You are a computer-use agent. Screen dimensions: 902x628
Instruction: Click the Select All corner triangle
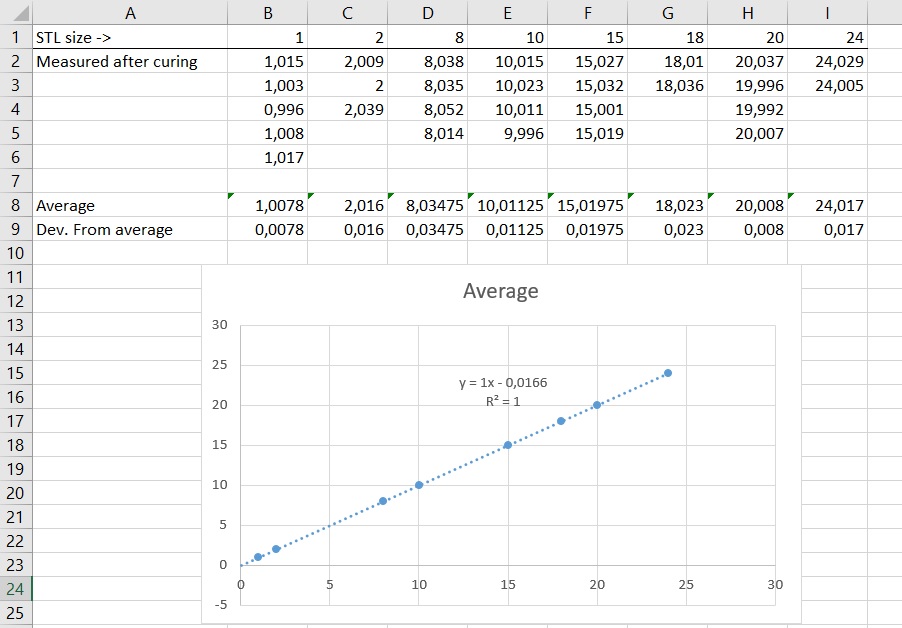tap(17, 13)
